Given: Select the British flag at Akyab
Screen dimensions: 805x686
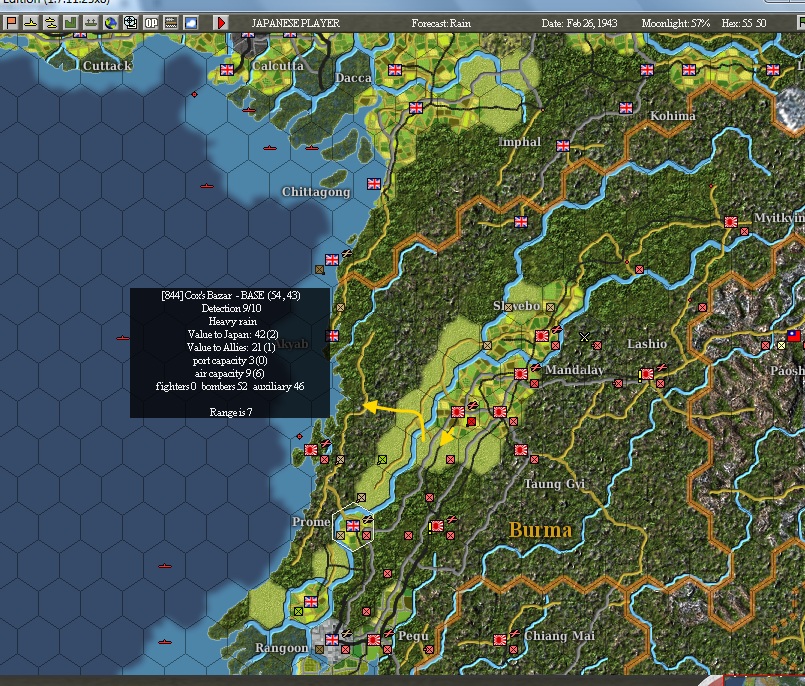Looking at the screenshot, I should click(332, 336).
